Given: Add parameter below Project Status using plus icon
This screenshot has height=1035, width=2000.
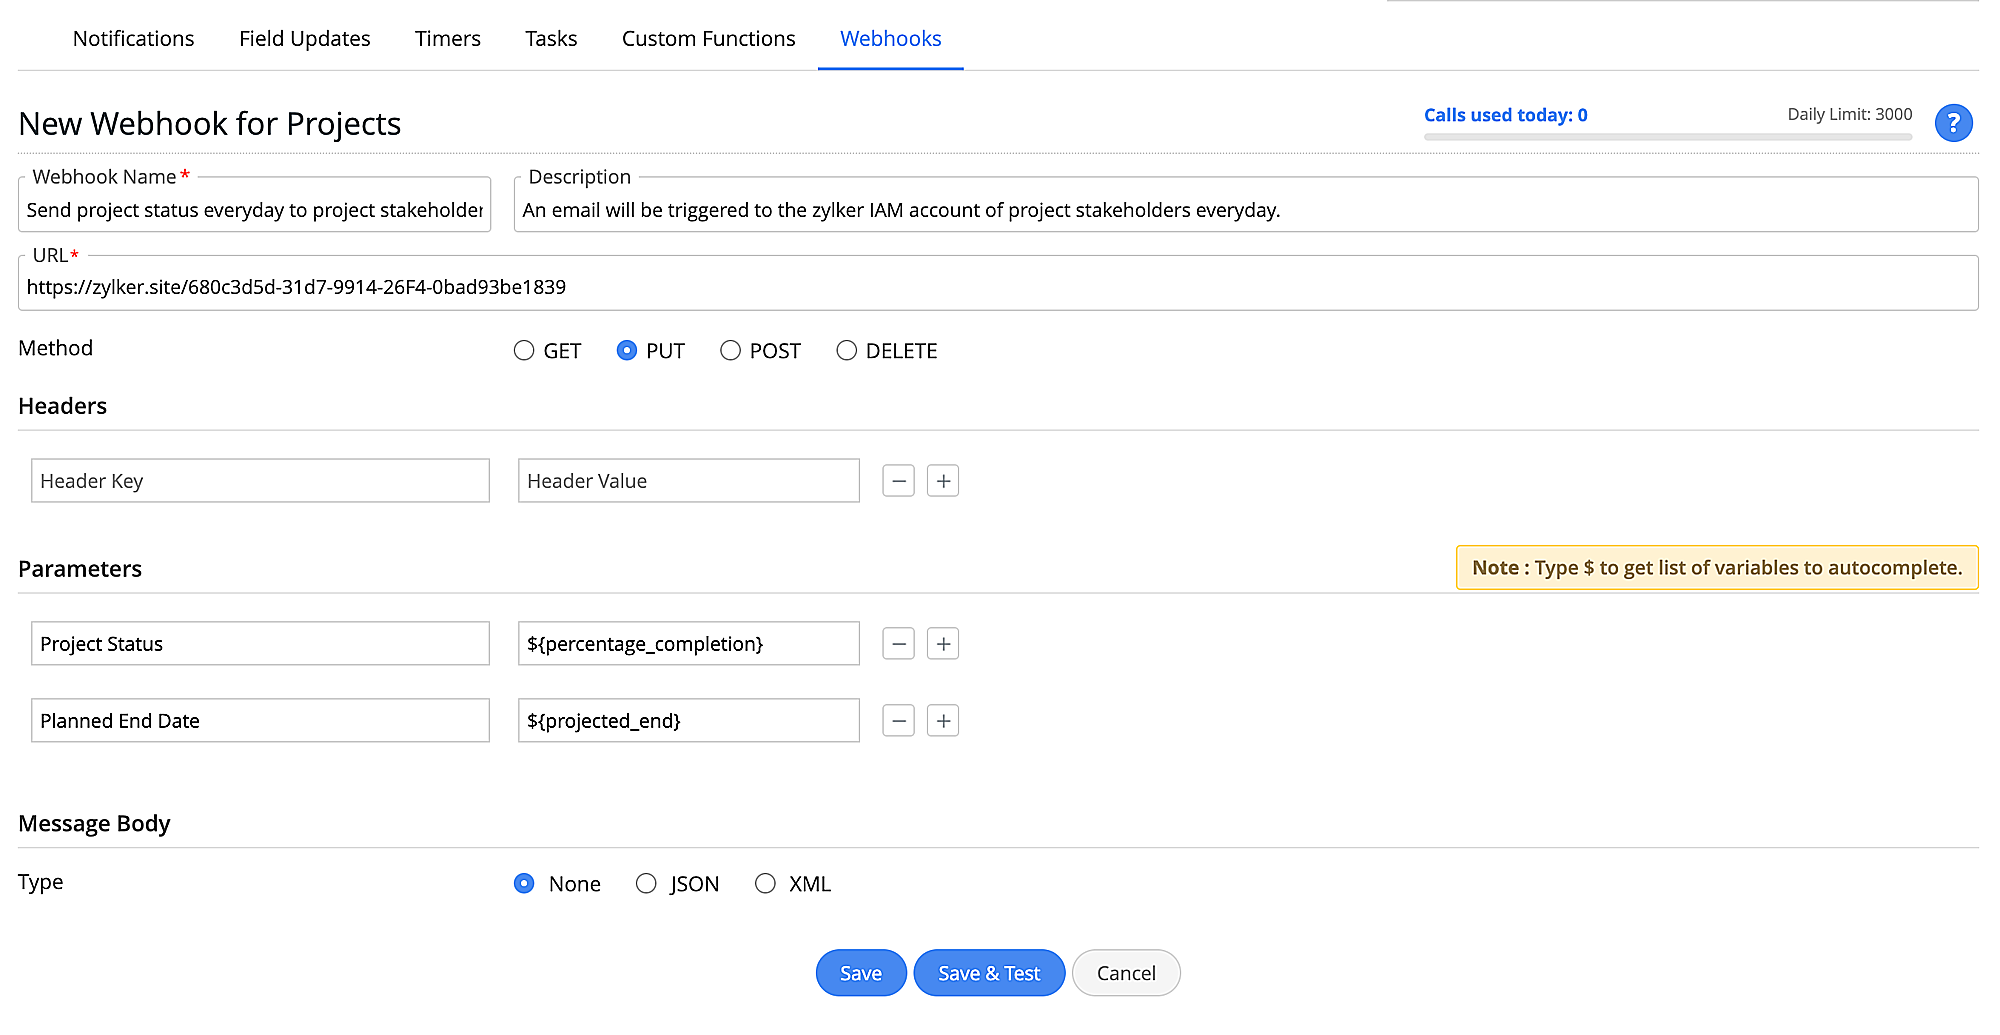Looking at the screenshot, I should pyautogui.click(x=942, y=643).
